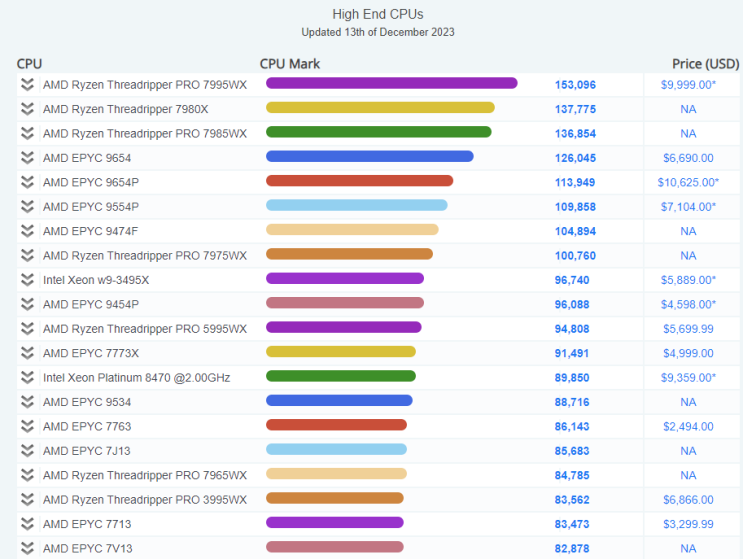Expand chevron beside Threadripper PRO 7985WX
This screenshot has width=743, height=559.
click(27, 134)
